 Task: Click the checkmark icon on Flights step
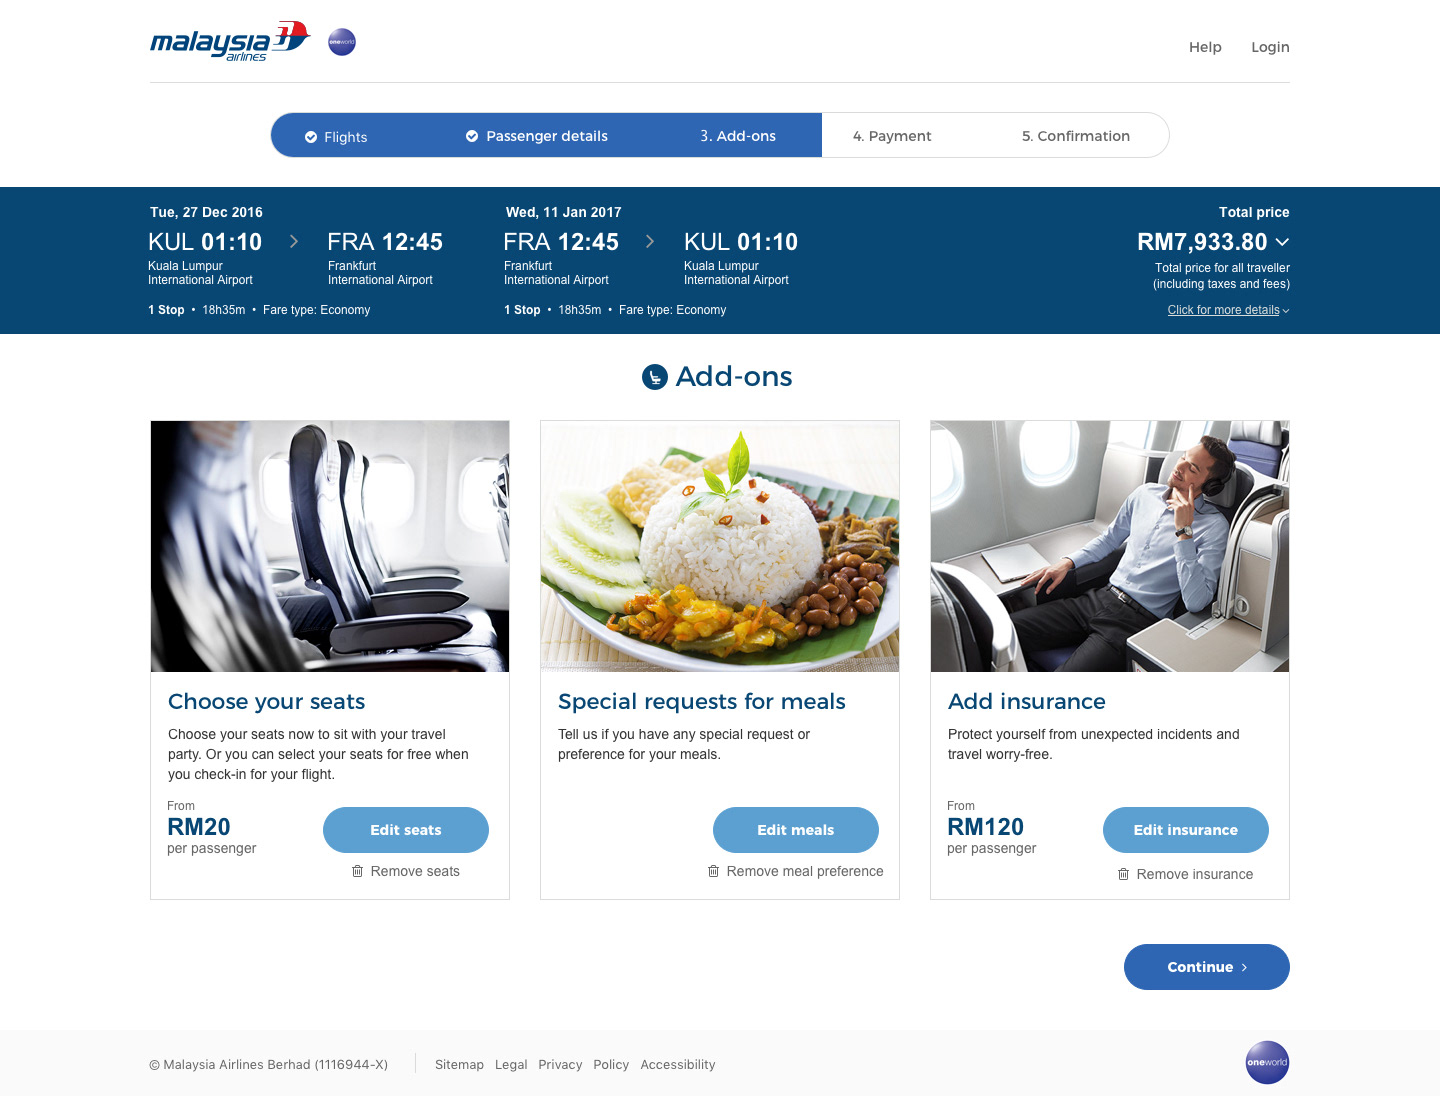311,137
